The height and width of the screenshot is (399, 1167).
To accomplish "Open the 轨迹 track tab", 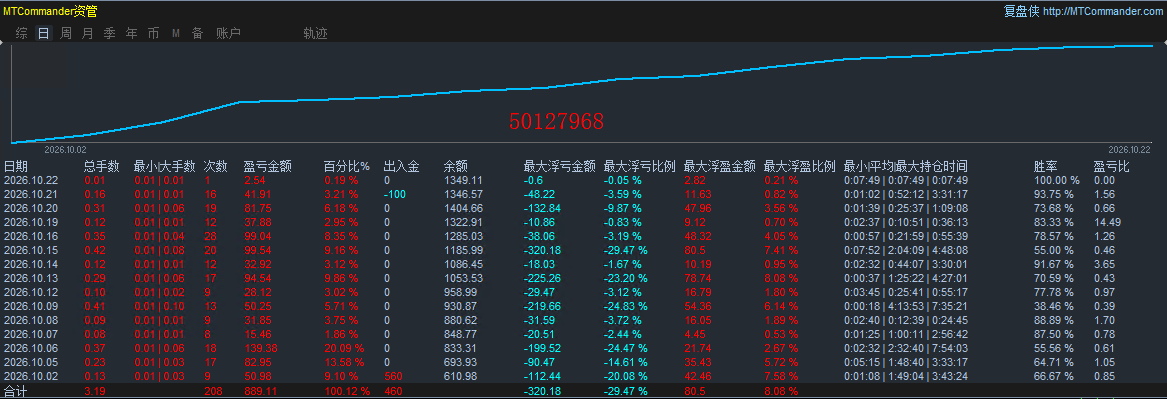I will [x=316, y=33].
